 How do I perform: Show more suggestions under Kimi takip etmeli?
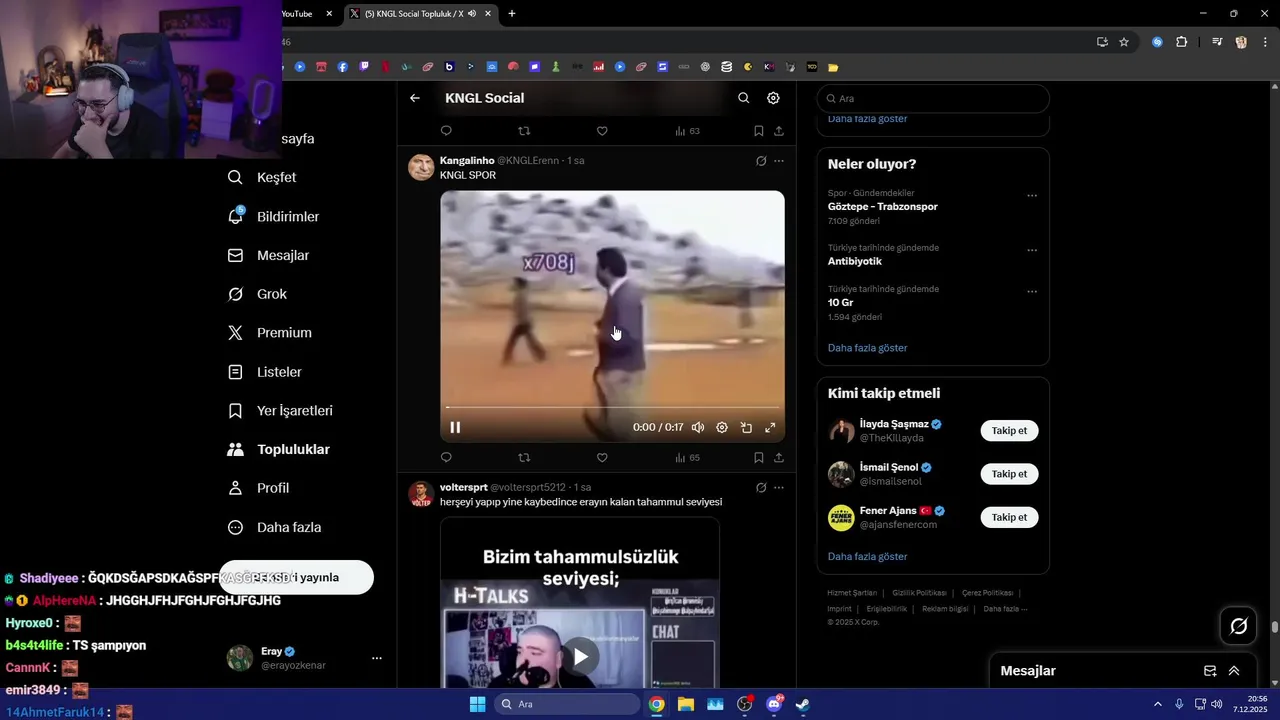(868, 556)
